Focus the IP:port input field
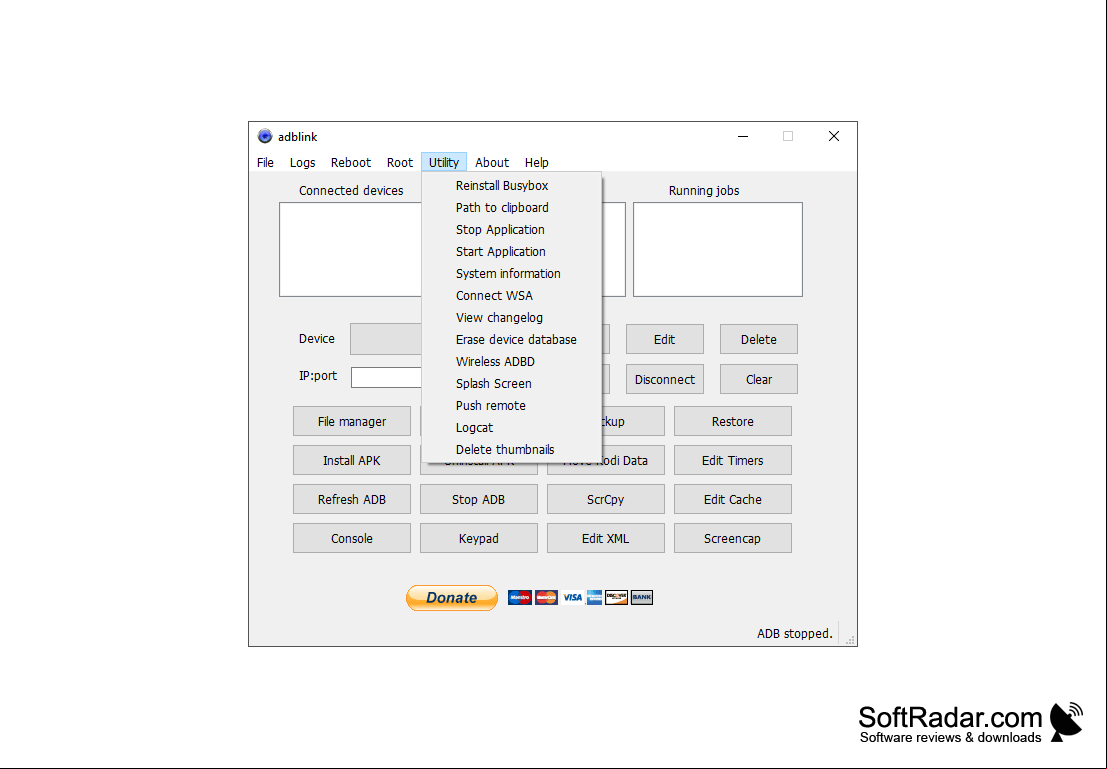Viewport: 1107px width, 769px height. pyautogui.click(x=387, y=377)
